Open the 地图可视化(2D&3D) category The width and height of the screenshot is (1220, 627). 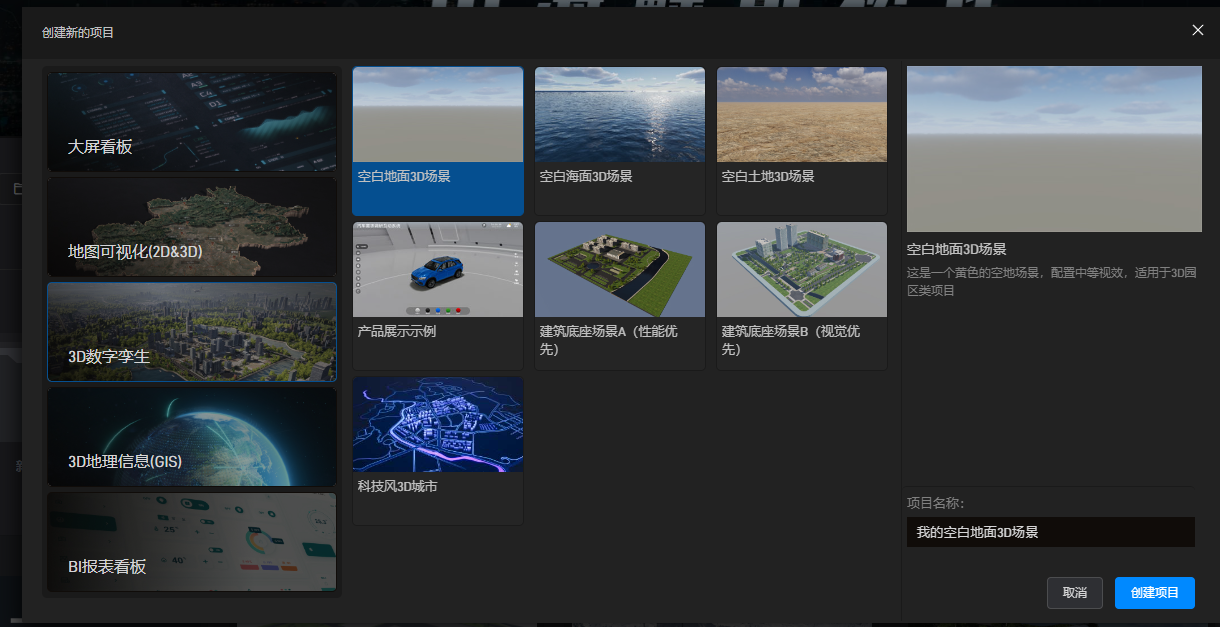[192, 227]
